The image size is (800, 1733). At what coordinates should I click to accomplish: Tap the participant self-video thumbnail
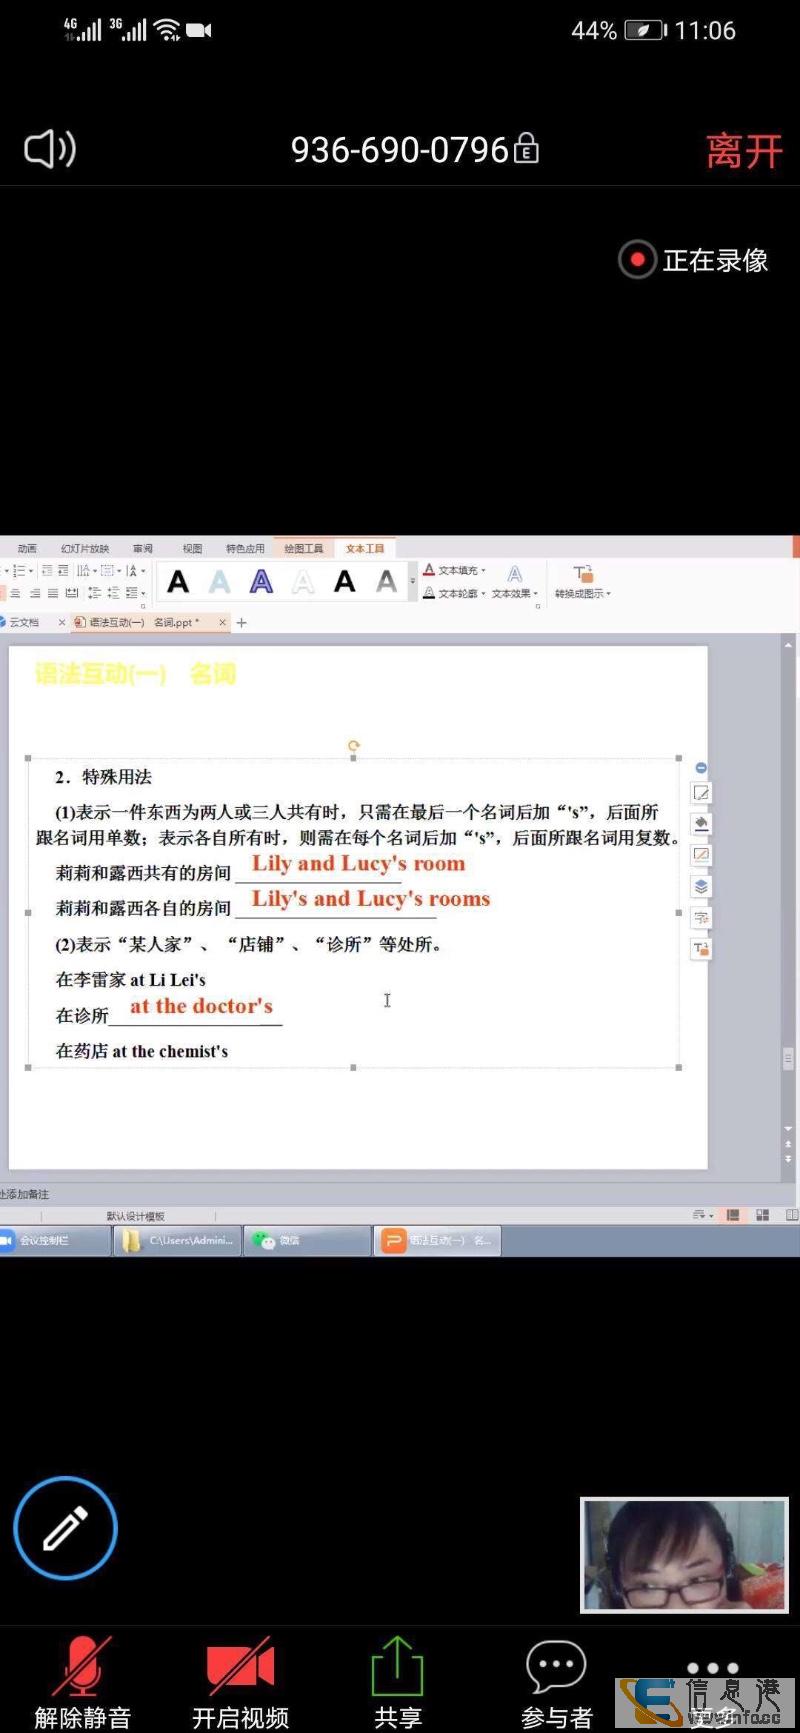[x=684, y=1554]
